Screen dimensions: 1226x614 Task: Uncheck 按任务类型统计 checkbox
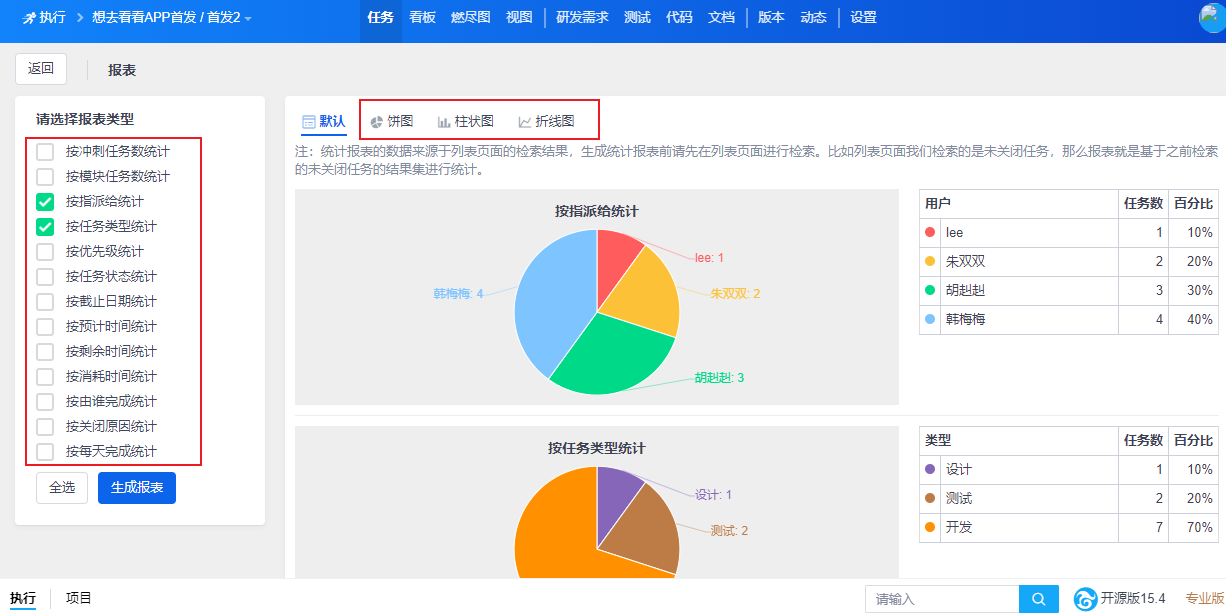click(45, 227)
